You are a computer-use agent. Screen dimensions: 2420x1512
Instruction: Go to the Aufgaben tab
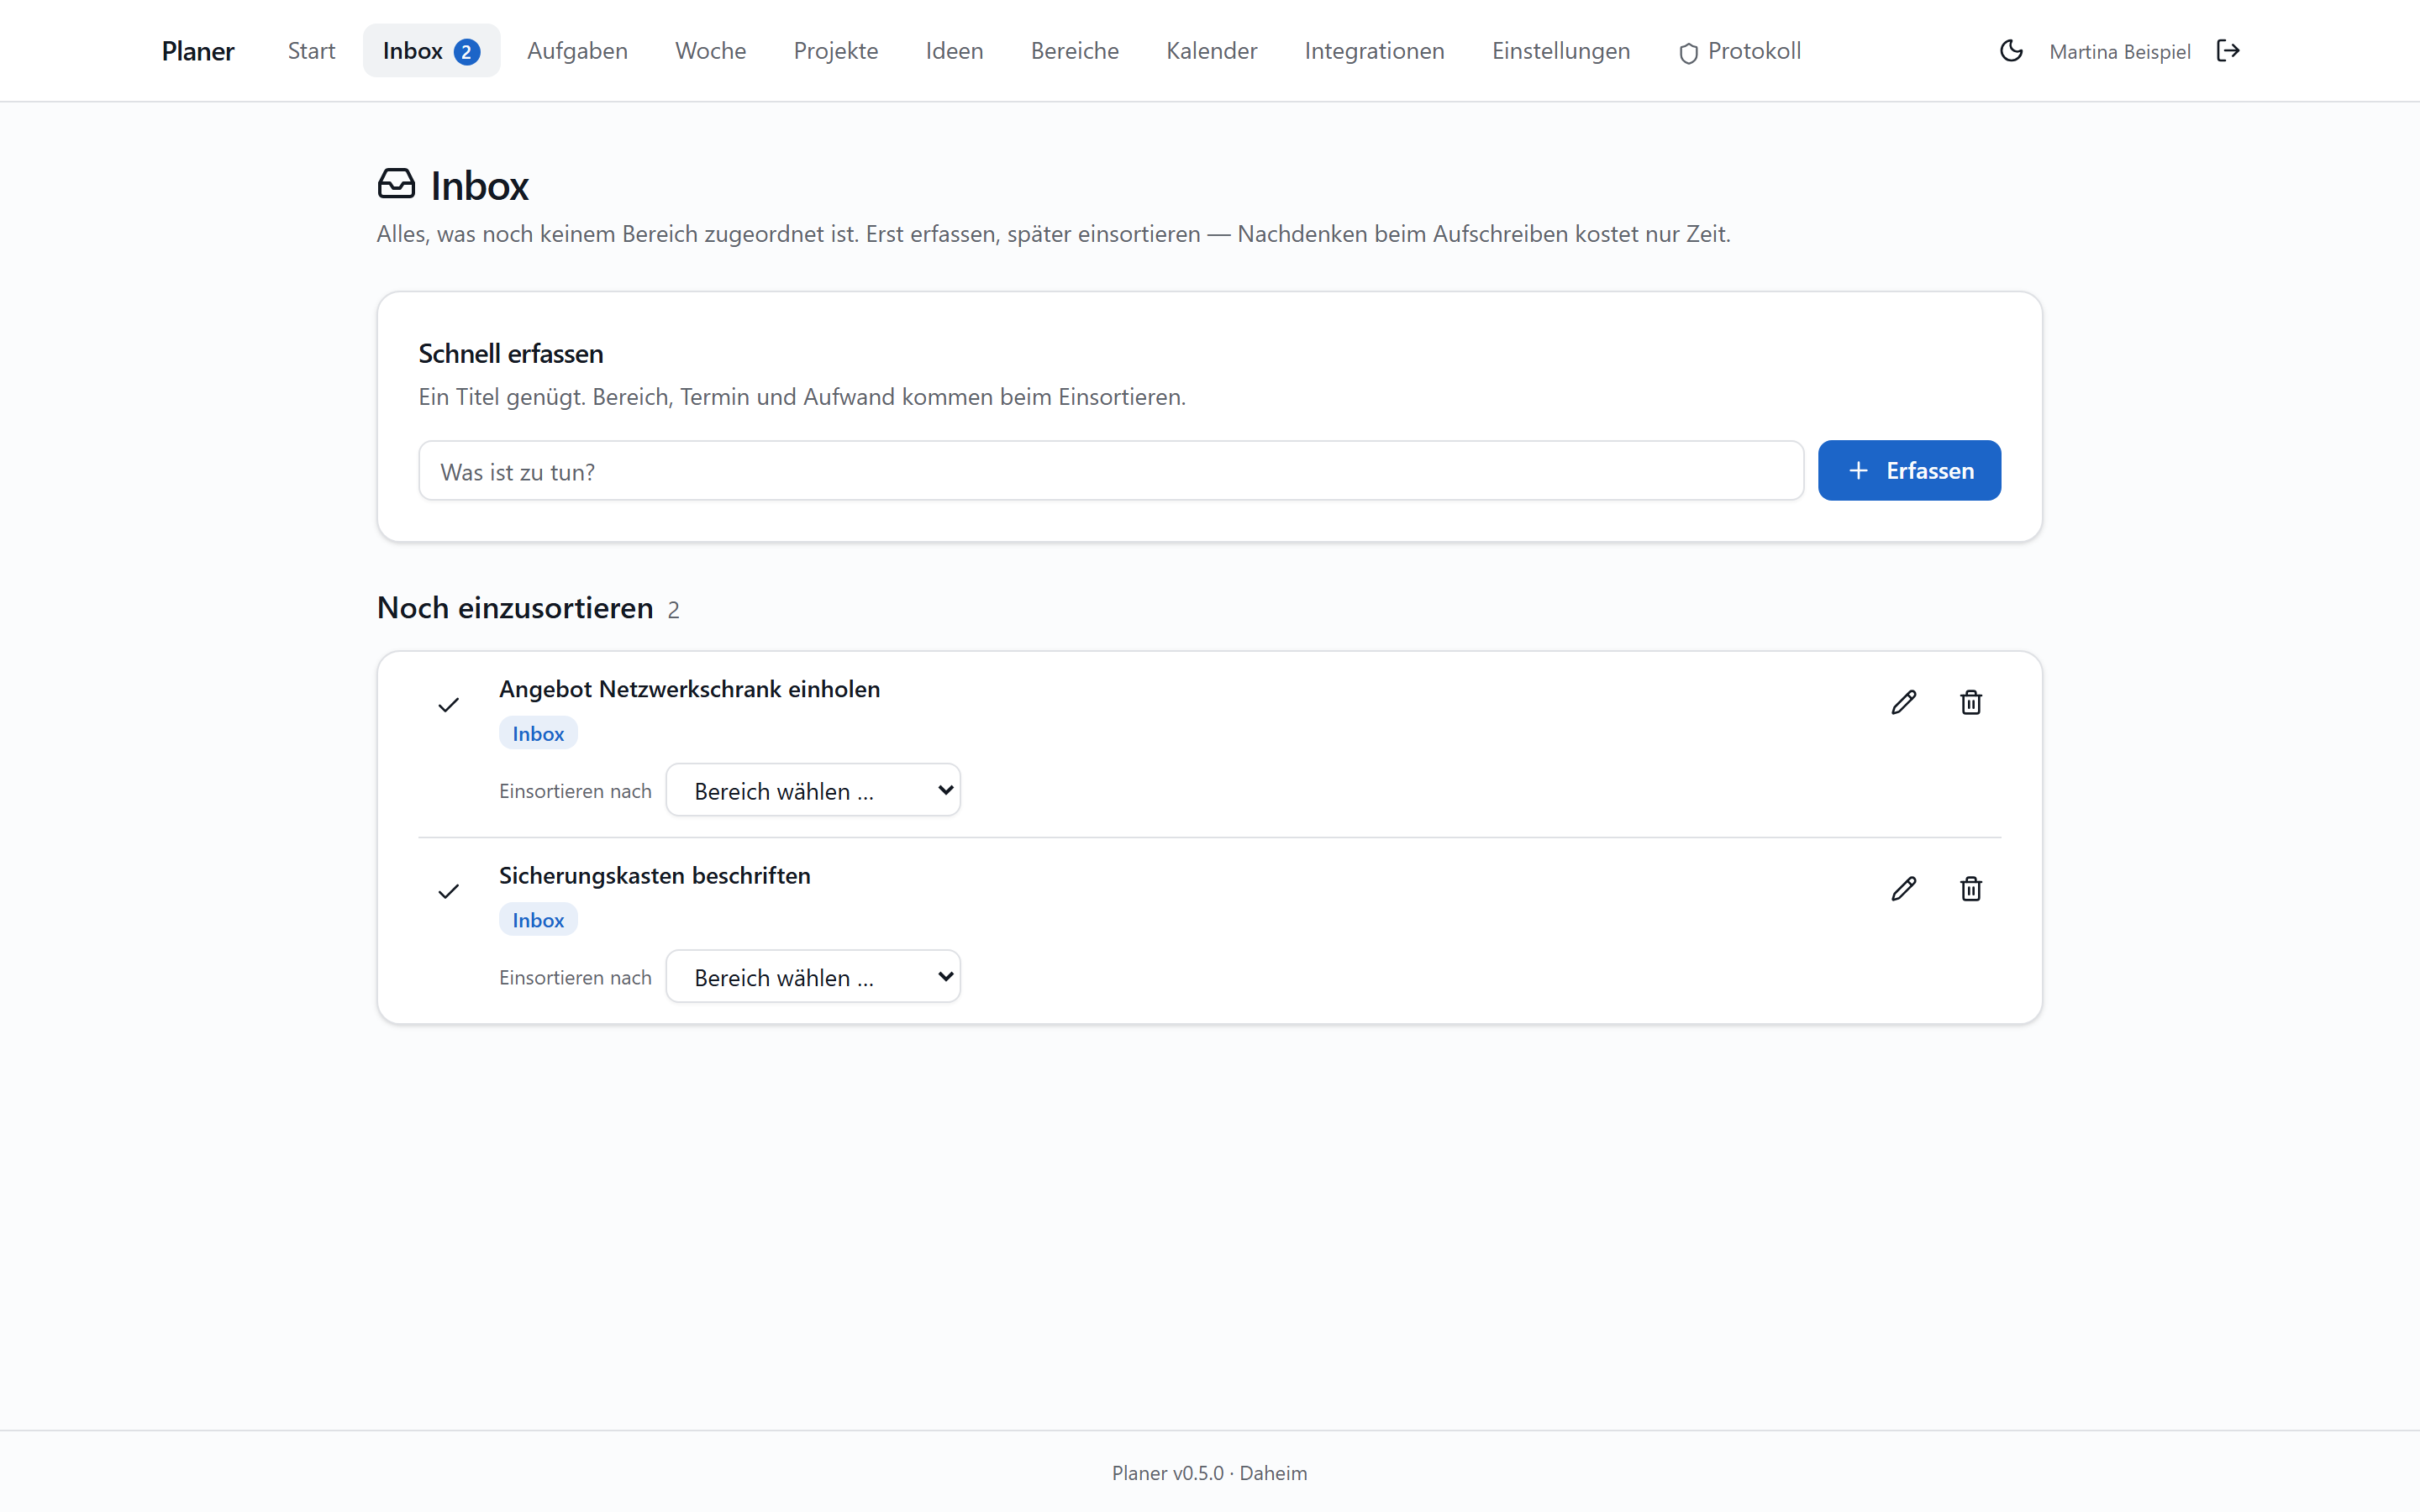click(x=577, y=51)
